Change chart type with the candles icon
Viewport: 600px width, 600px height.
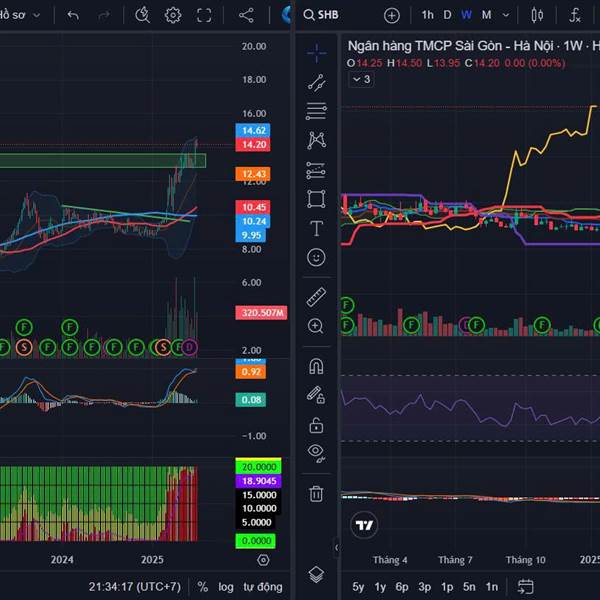[x=537, y=15]
